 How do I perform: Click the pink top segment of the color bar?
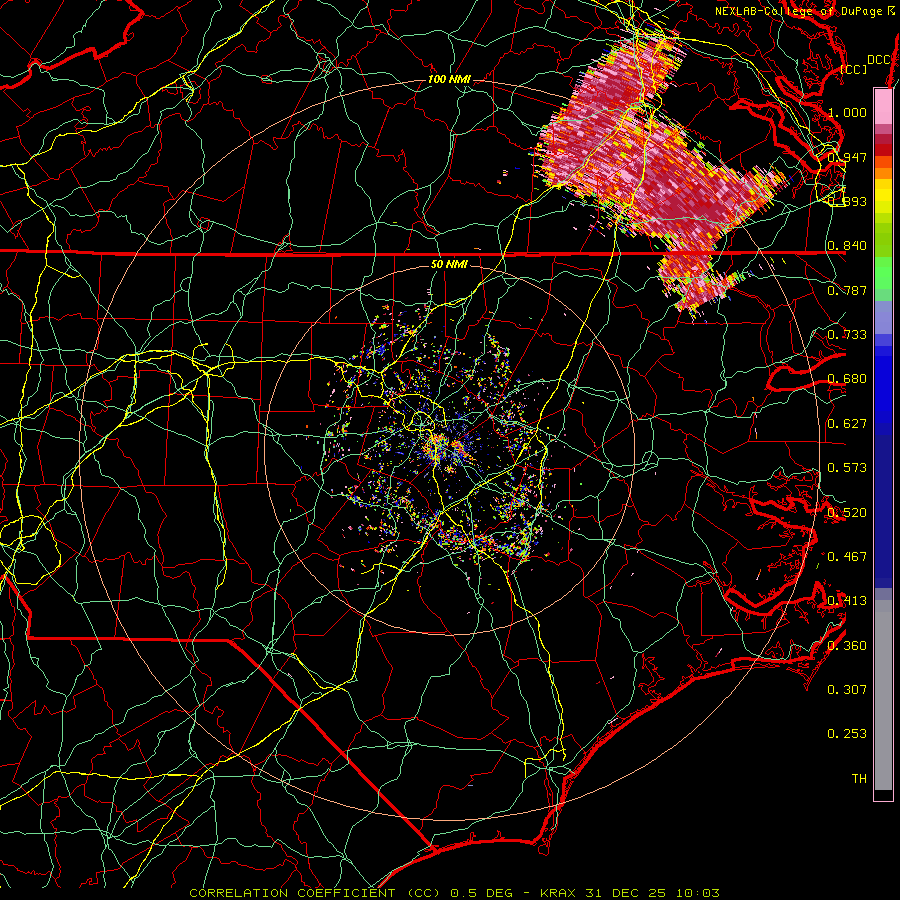click(x=883, y=106)
